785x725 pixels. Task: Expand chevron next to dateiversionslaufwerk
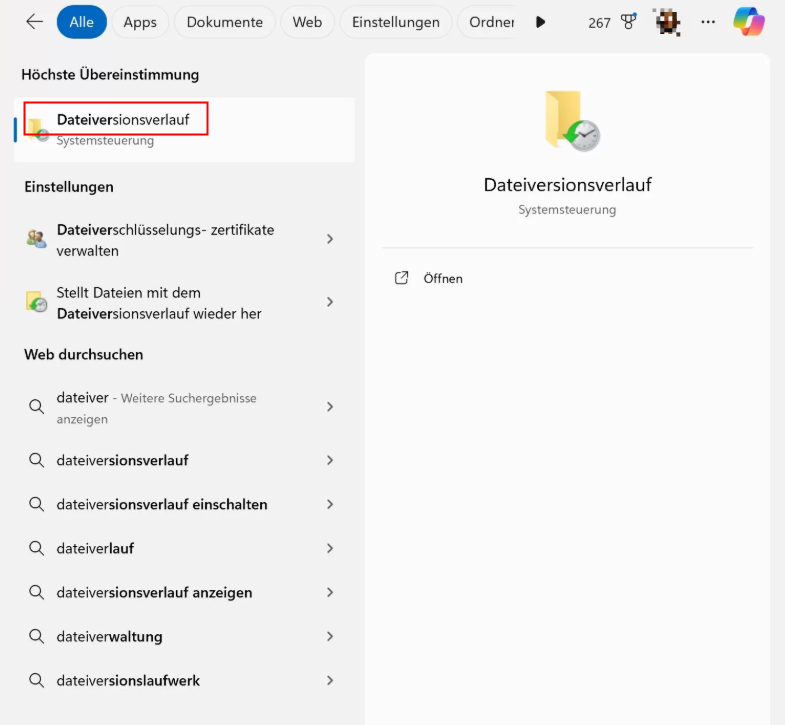(x=330, y=681)
